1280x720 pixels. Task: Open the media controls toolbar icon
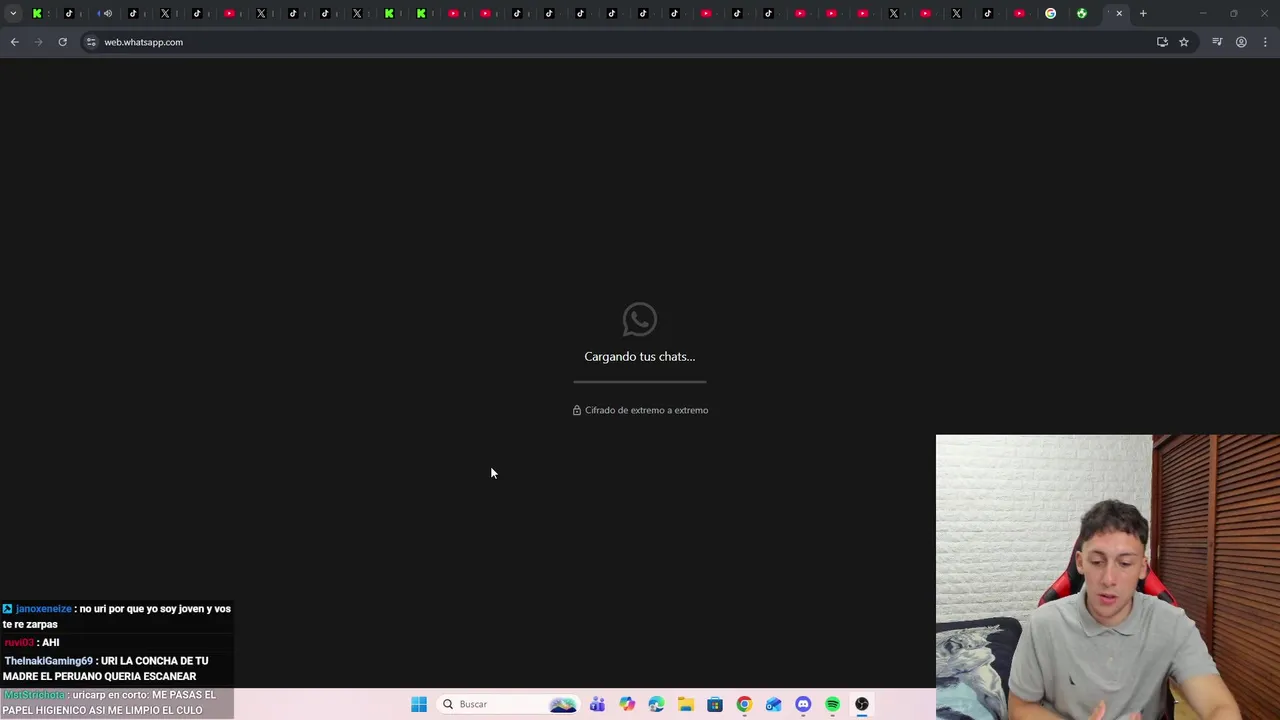coord(1217,42)
